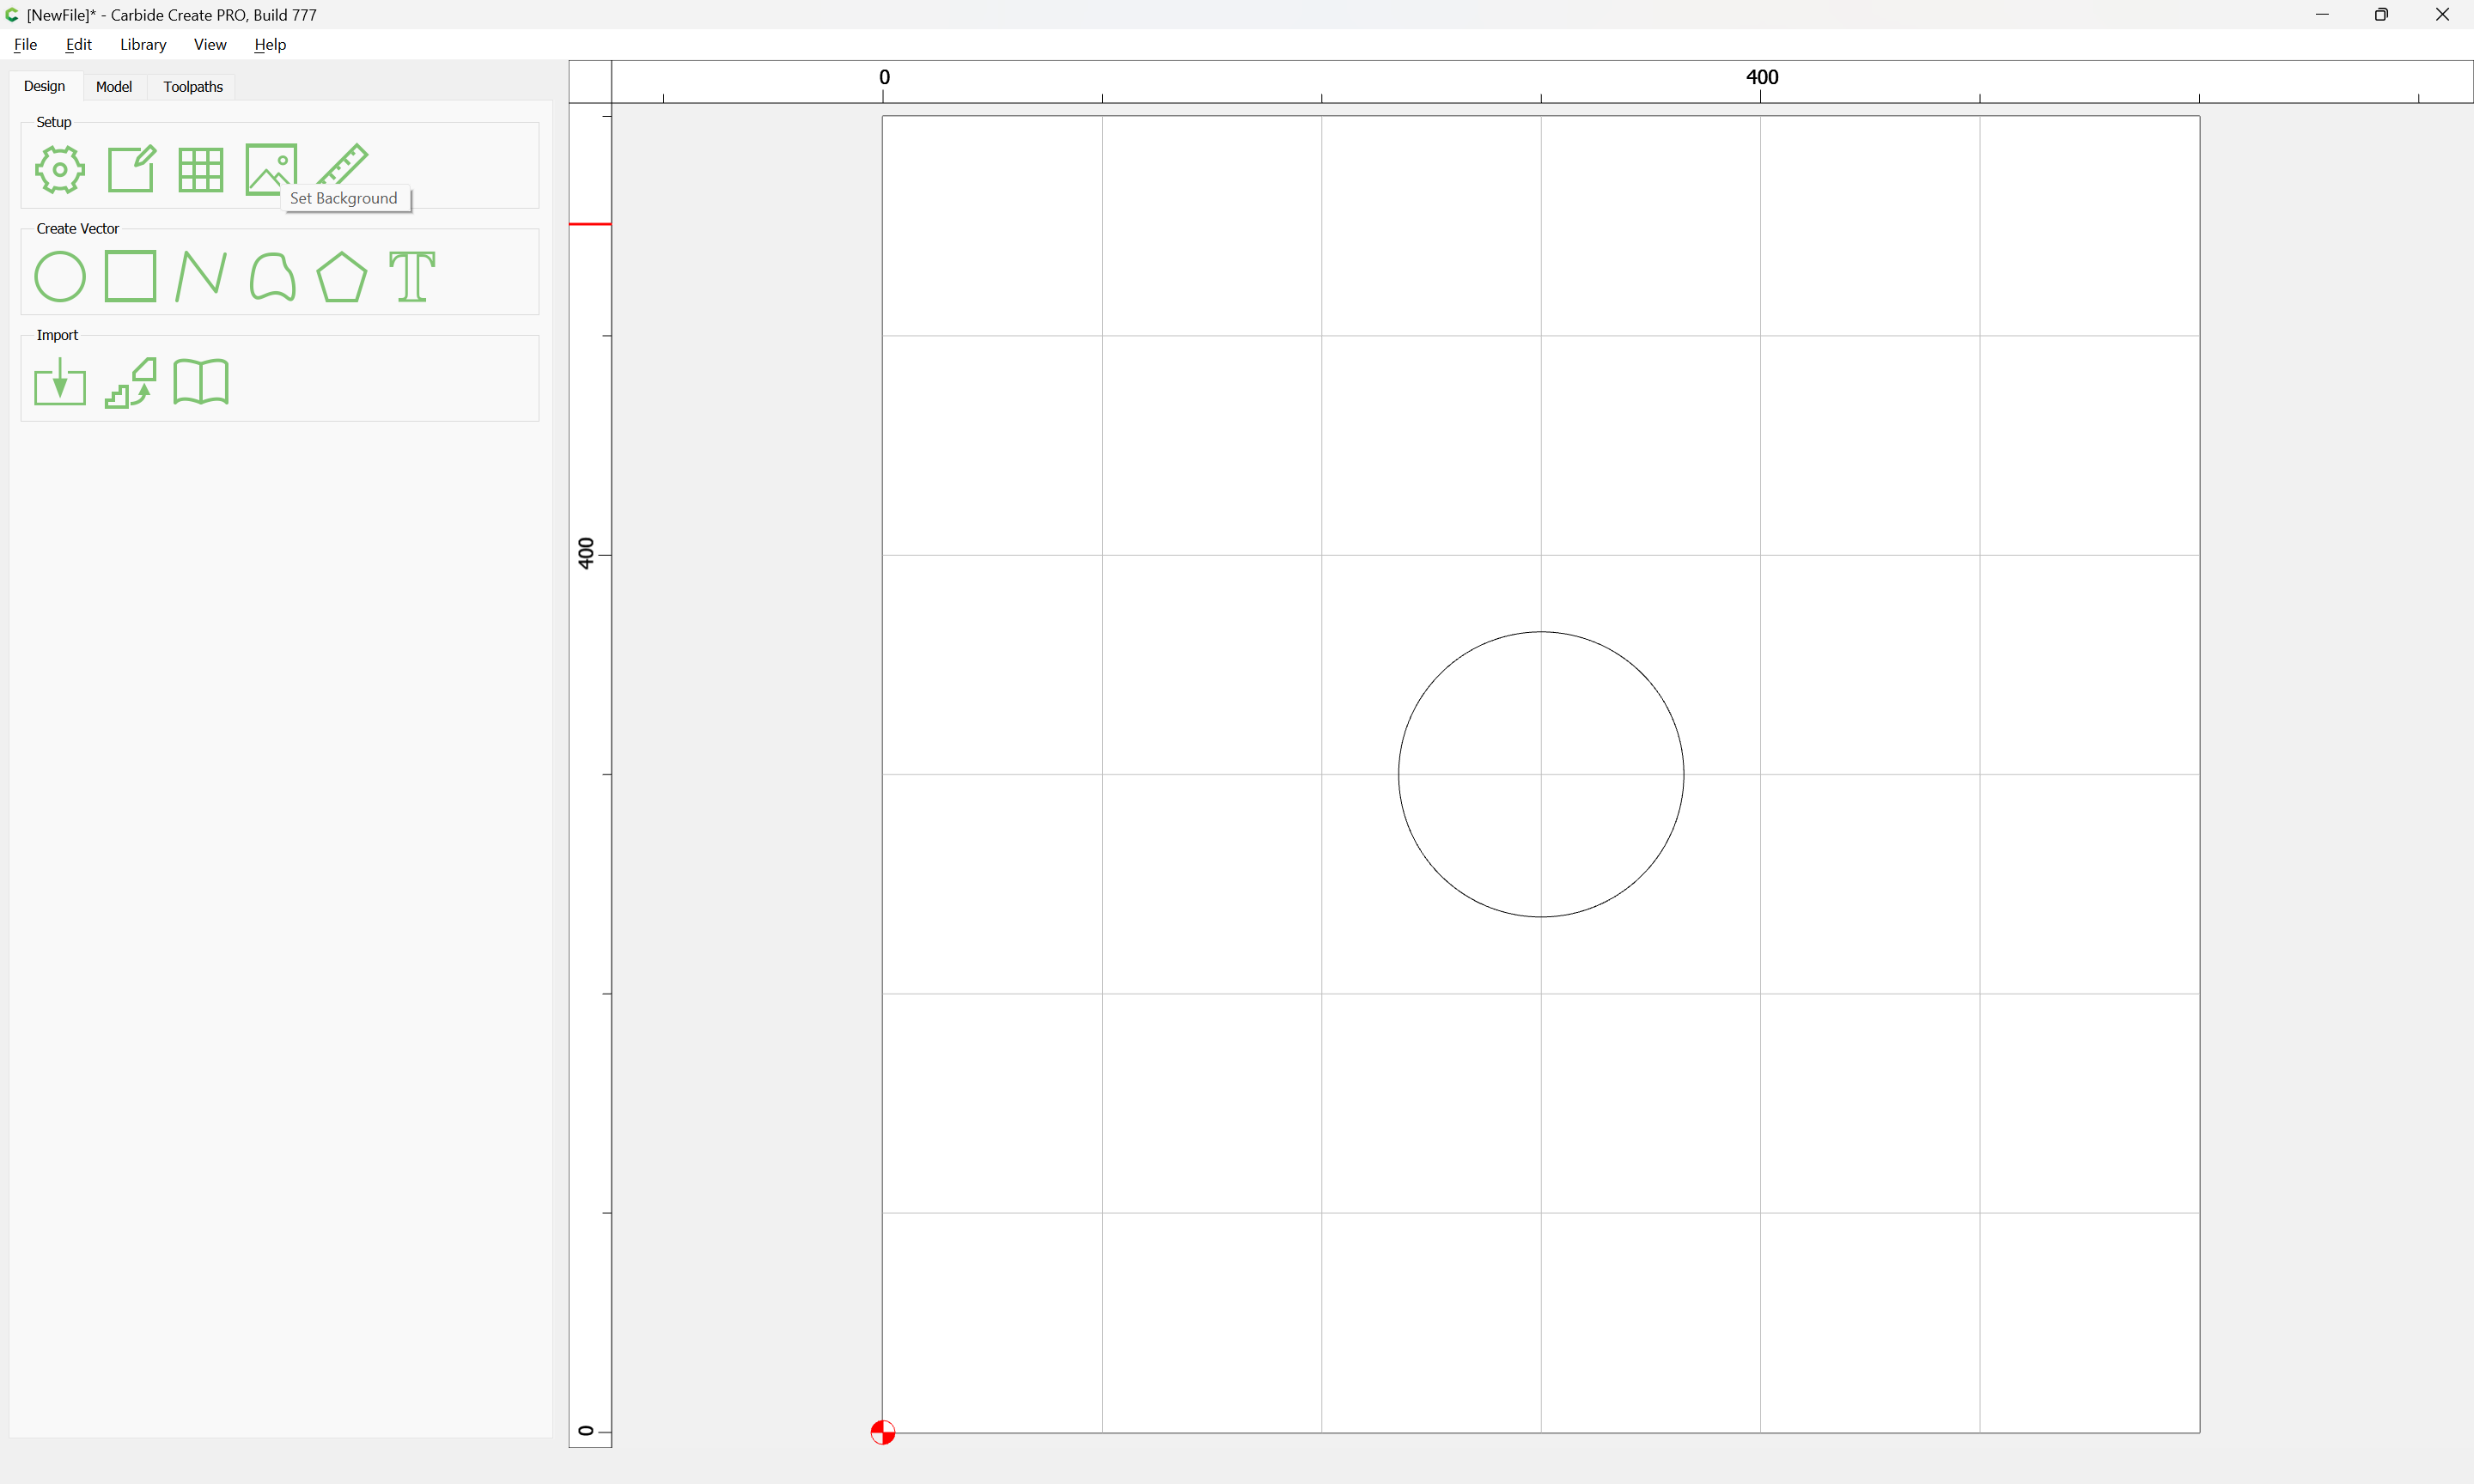Select the Curve shape tool
Image resolution: width=2474 pixels, height=1484 pixels.
pos(272,276)
